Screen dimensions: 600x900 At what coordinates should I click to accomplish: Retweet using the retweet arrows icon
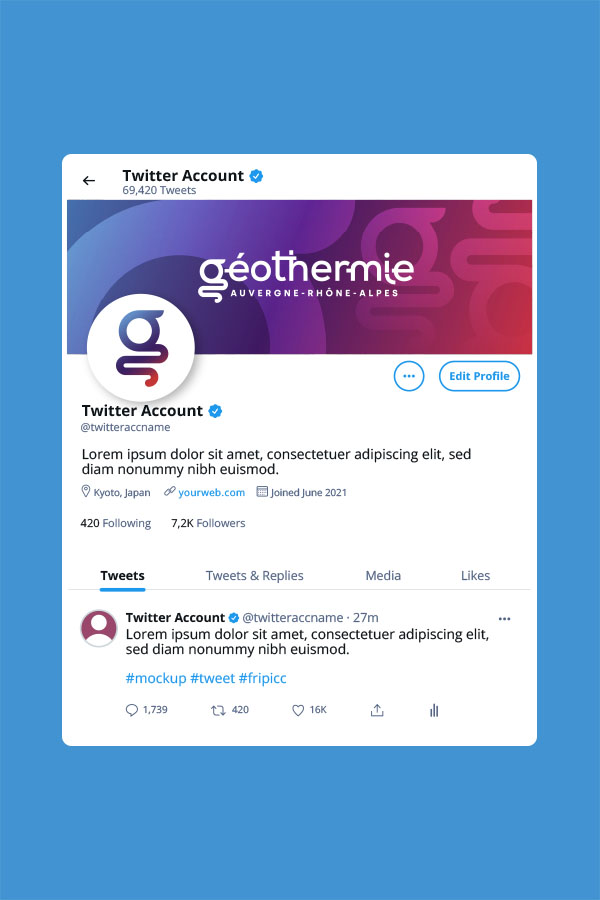click(x=218, y=711)
